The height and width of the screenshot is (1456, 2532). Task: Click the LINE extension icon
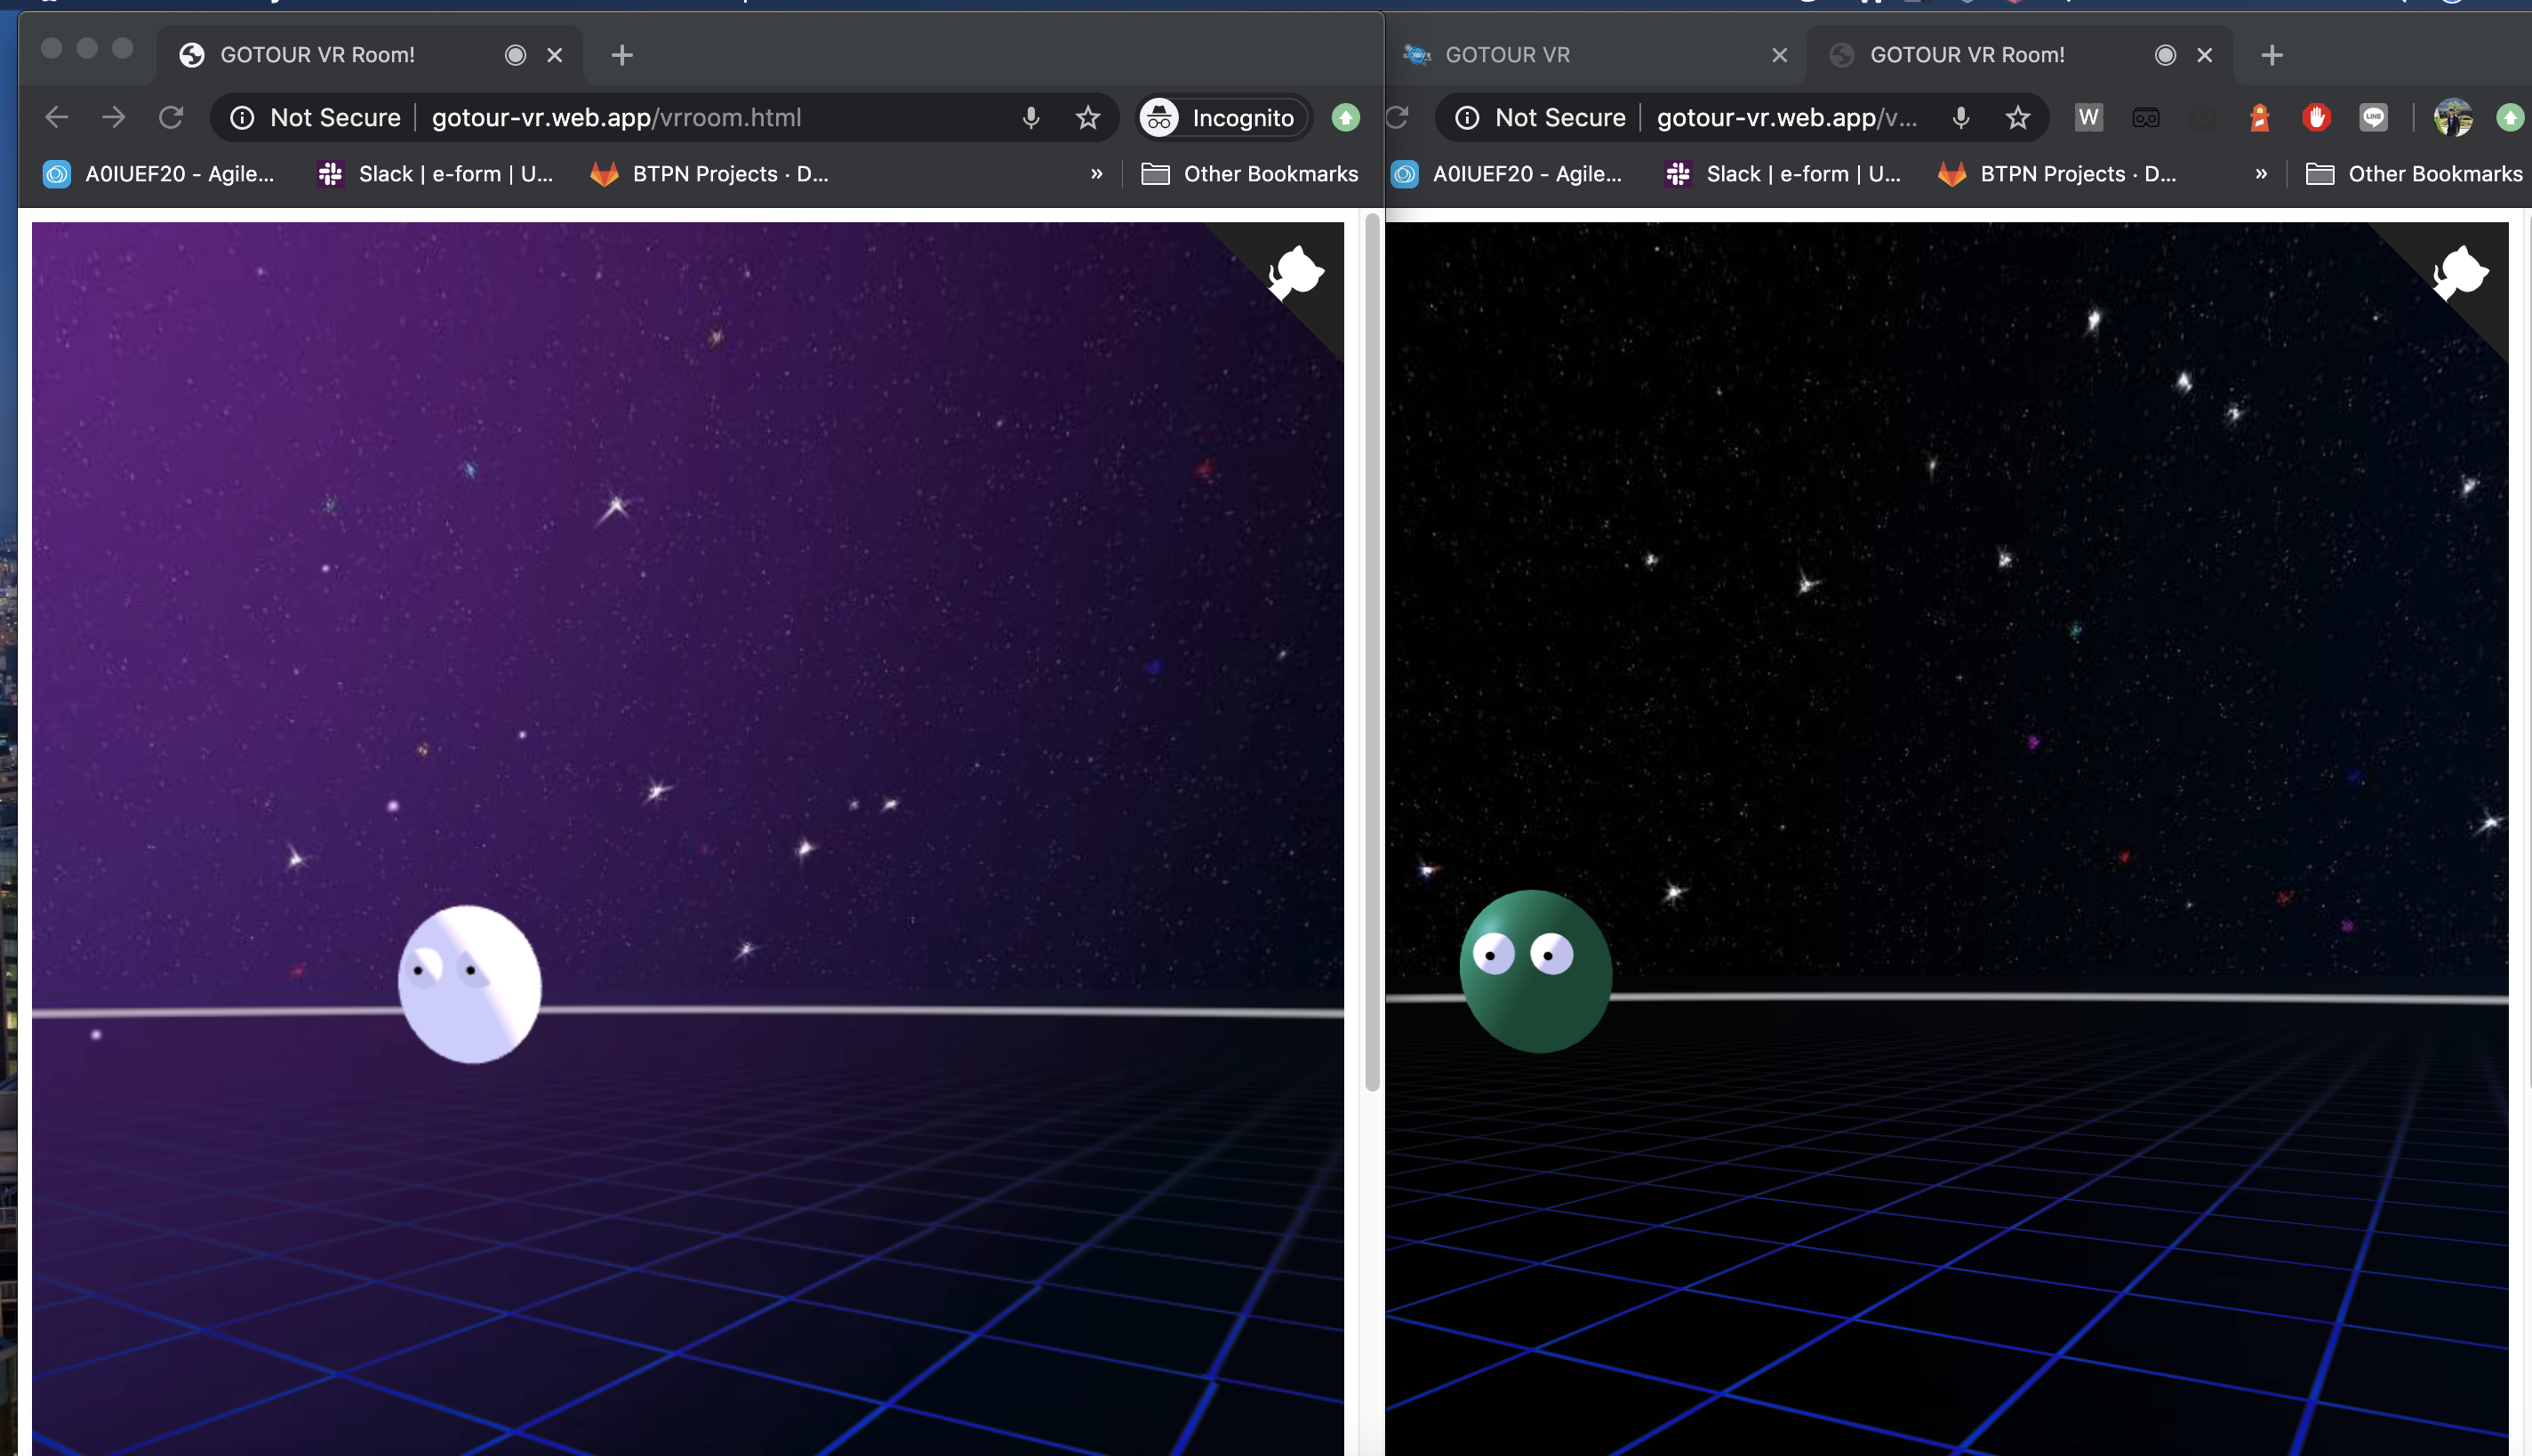click(x=2373, y=118)
